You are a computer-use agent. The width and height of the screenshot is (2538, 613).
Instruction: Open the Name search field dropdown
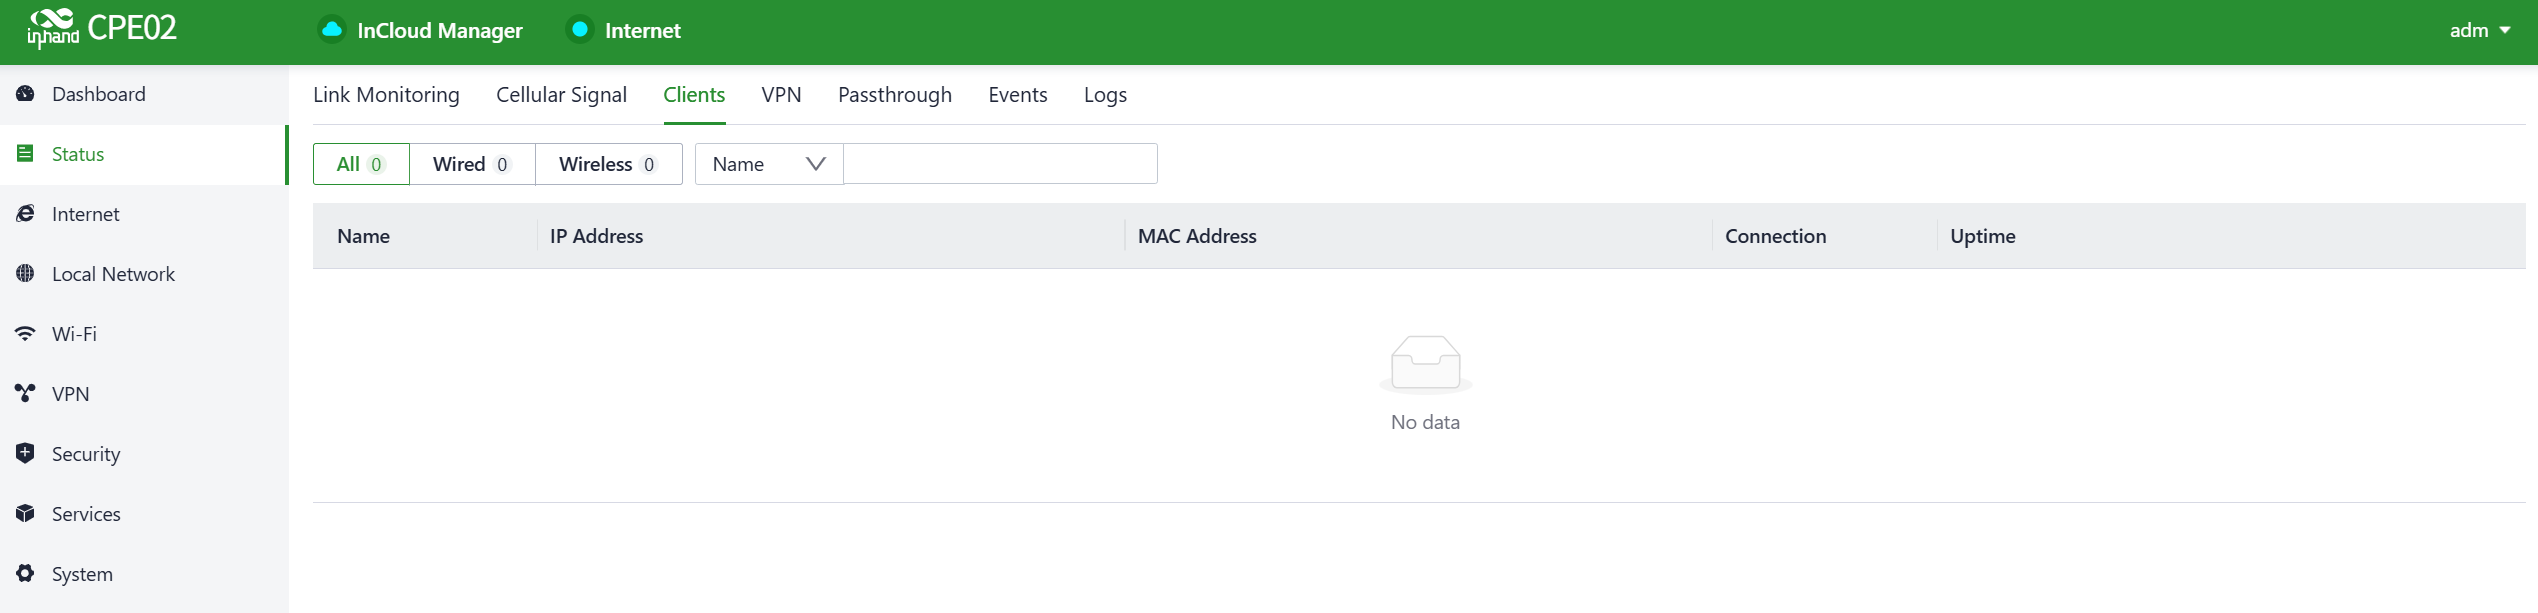coord(768,164)
